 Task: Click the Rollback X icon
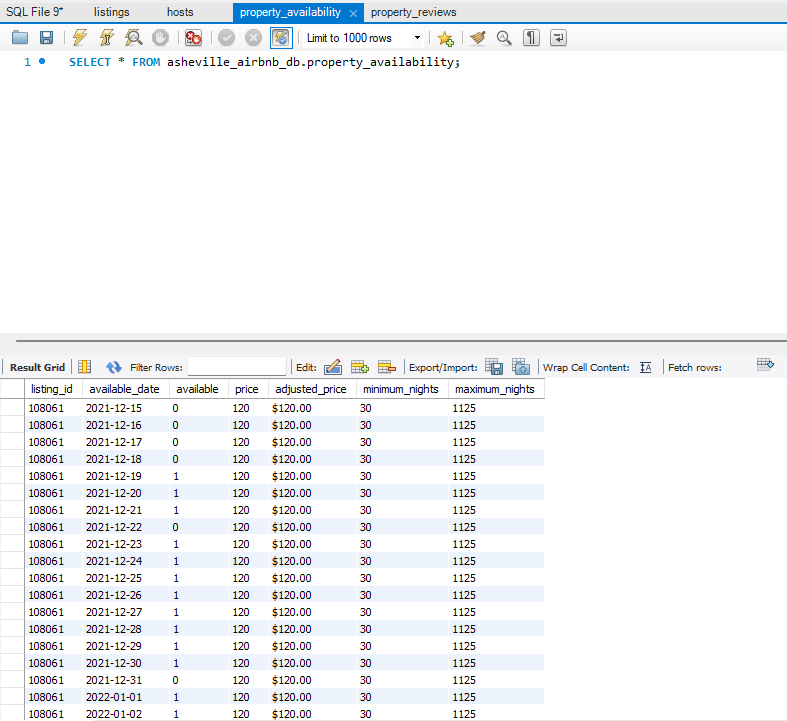point(253,38)
